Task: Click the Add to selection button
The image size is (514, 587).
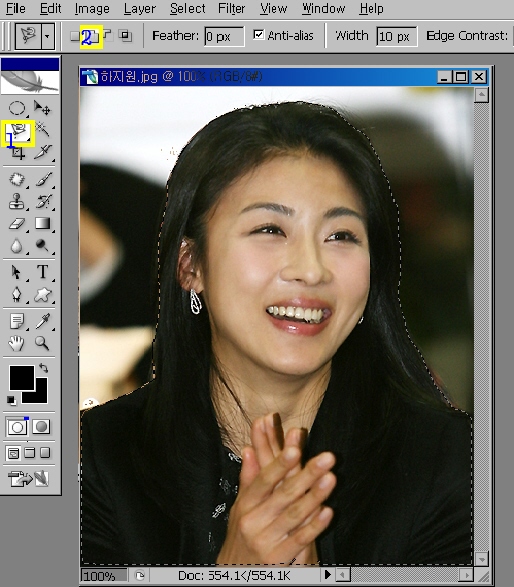Action: [x=91, y=36]
